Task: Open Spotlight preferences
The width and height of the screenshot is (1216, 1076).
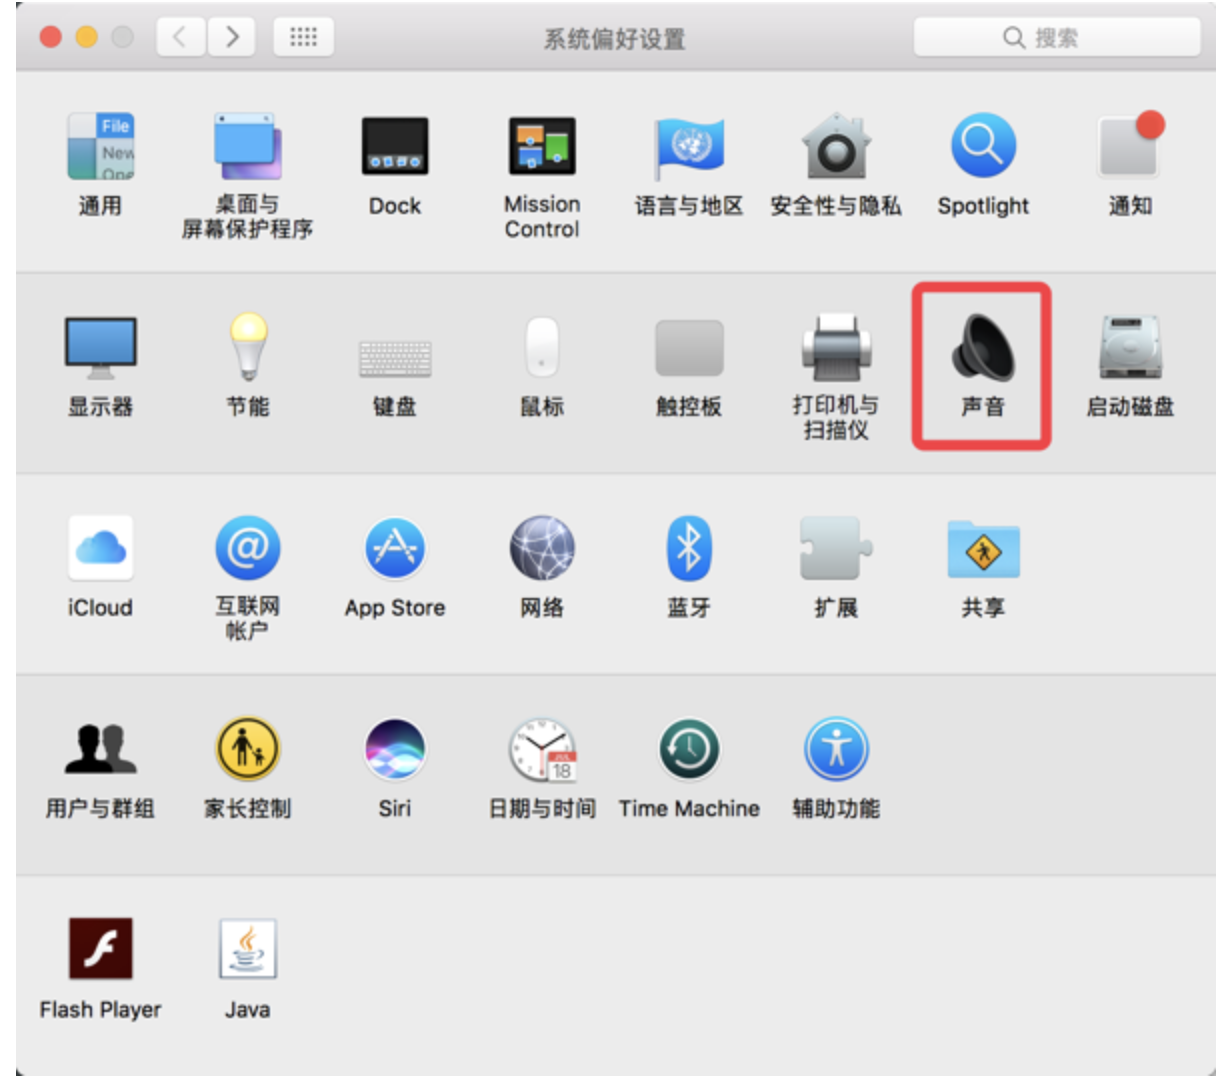Action: coord(982,147)
